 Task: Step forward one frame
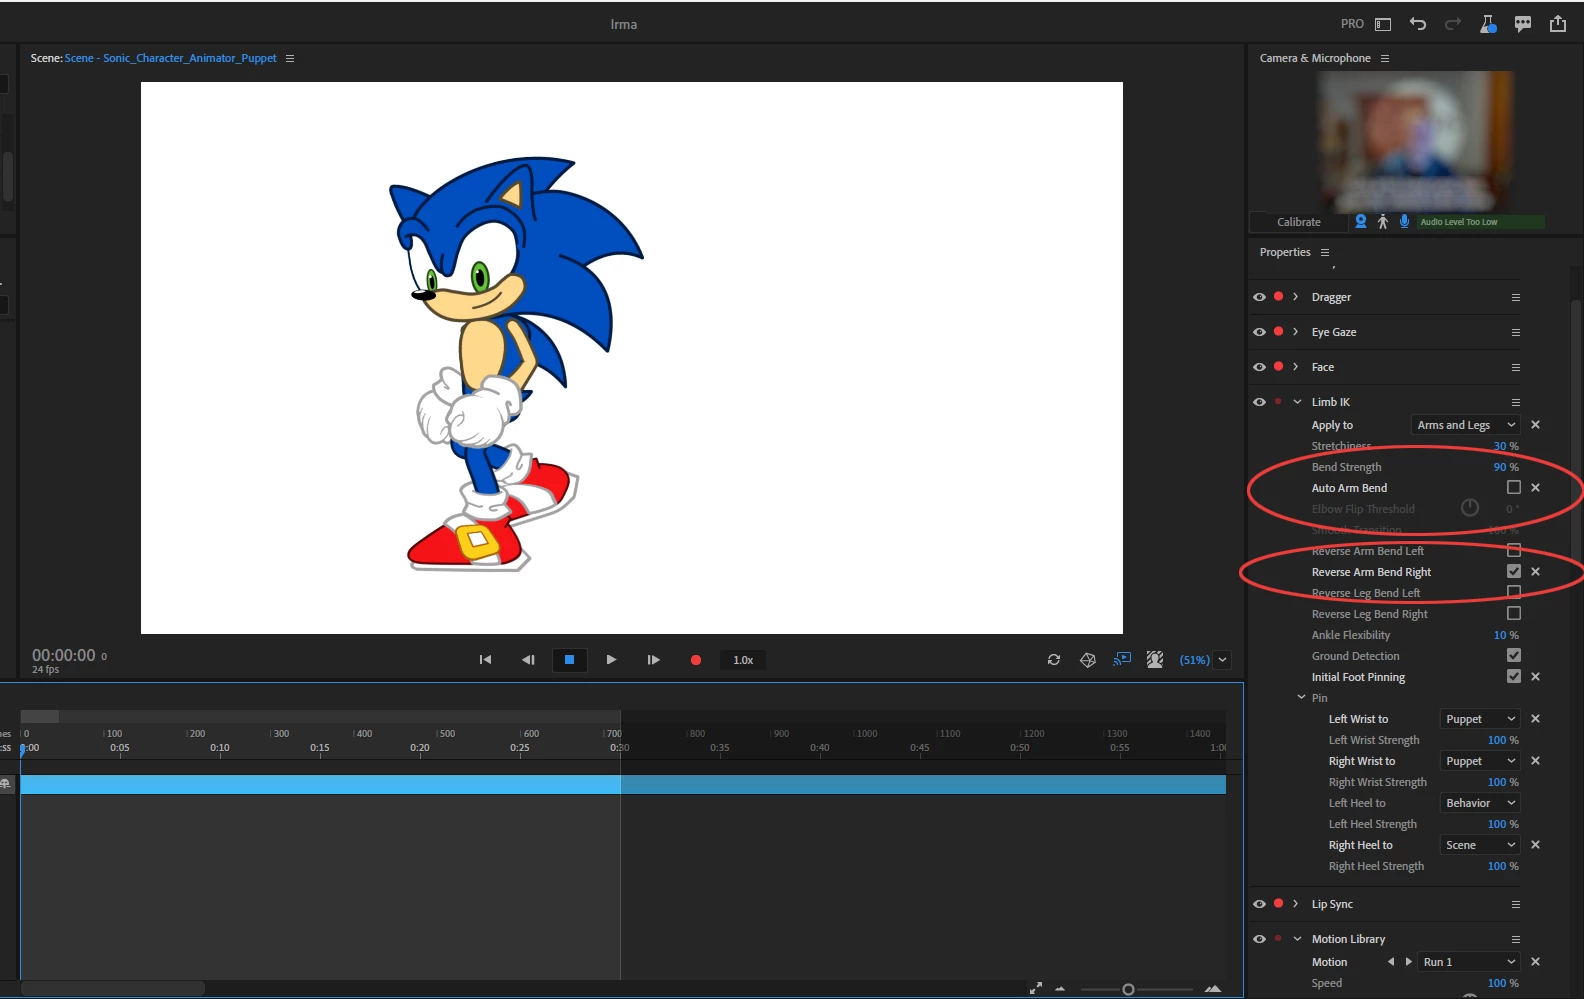(x=653, y=660)
